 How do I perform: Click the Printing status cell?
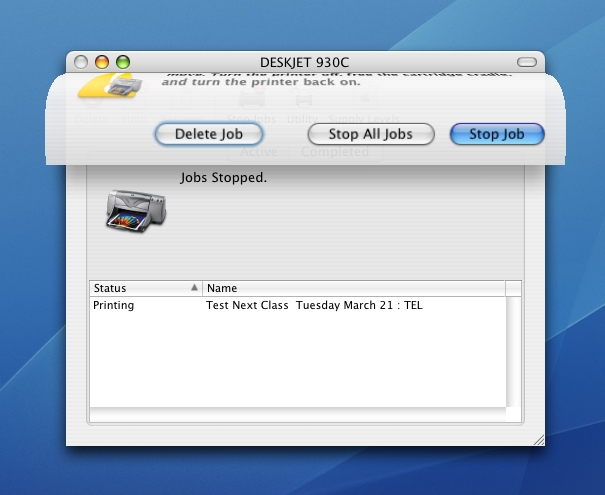pos(113,305)
